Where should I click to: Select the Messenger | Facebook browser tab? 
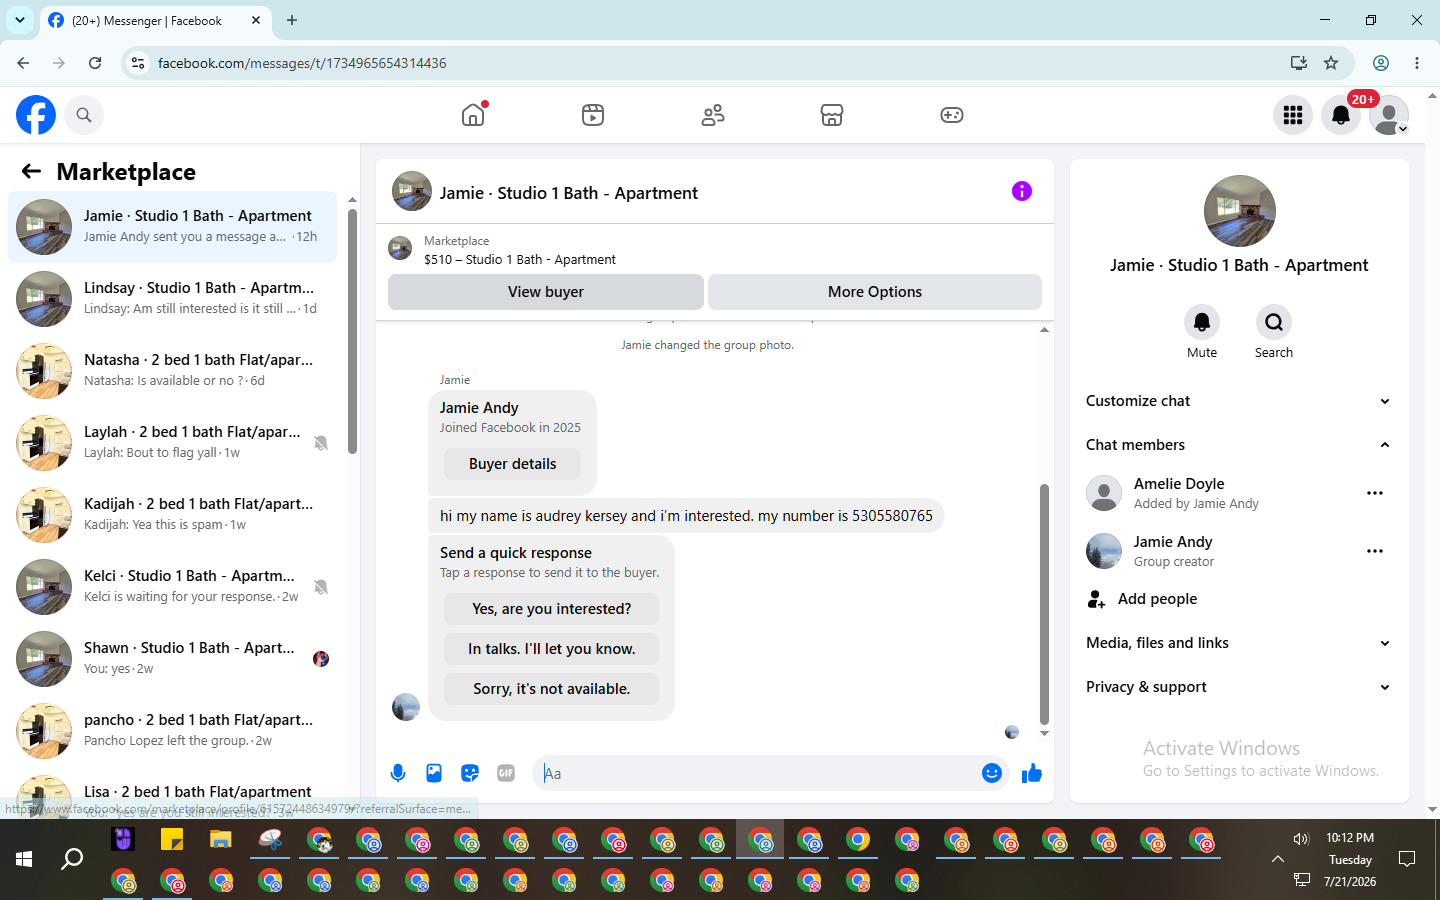(x=155, y=20)
